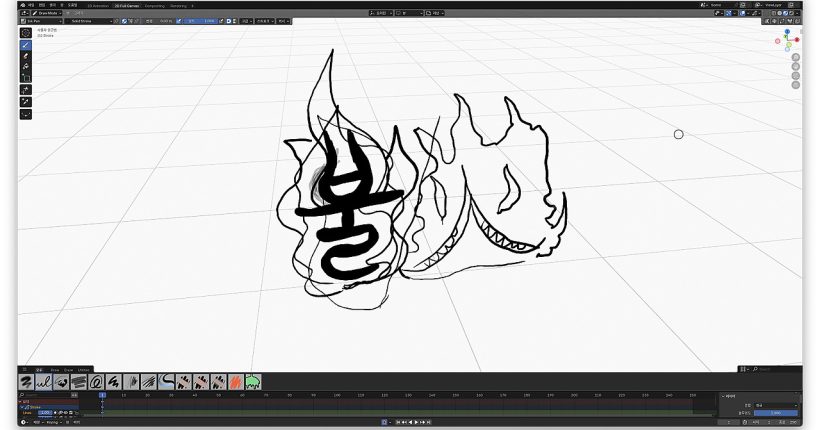Expand the Stroke object in the dope sheet
Screen dimensions: 820x430
pyautogui.click(x=22, y=407)
